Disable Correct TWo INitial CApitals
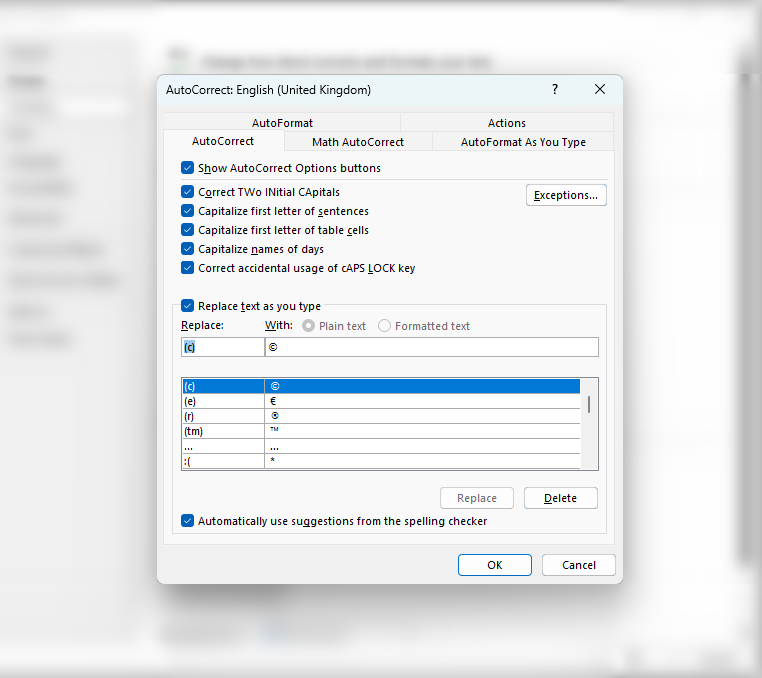Viewport: 762px width, 678px height. (x=187, y=192)
